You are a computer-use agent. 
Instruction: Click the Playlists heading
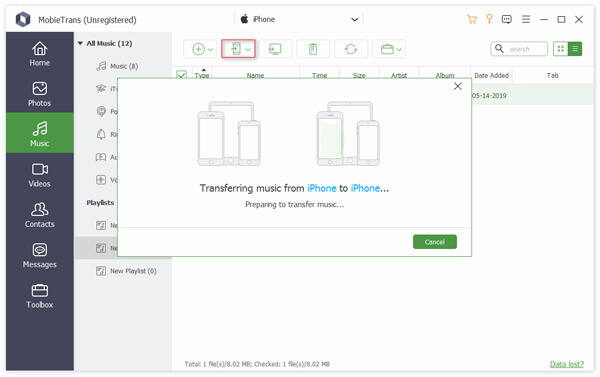pos(100,202)
